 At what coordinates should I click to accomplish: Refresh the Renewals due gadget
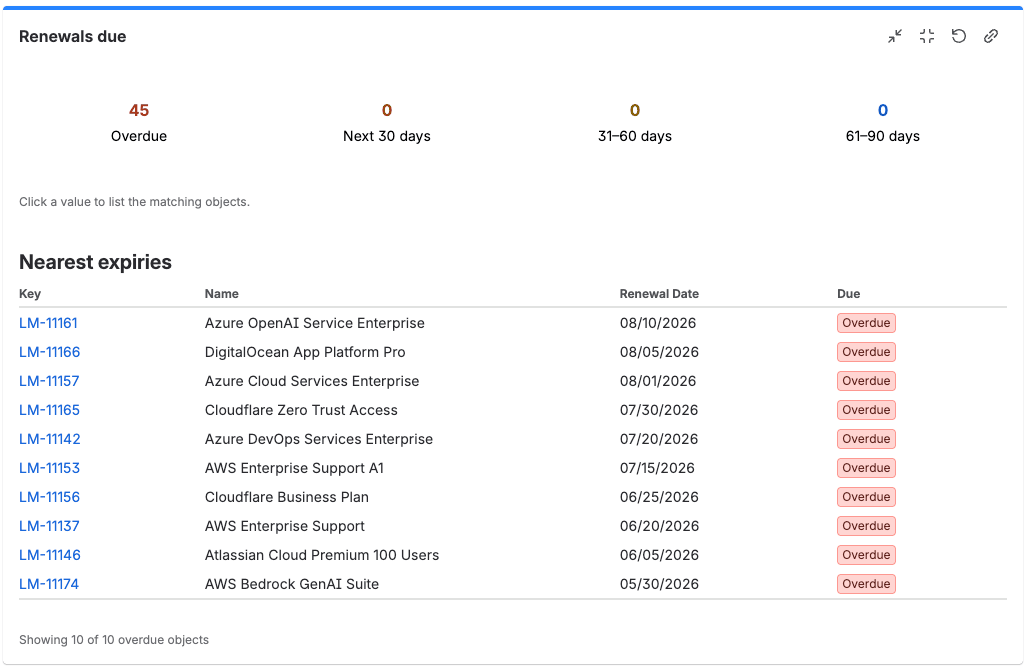[959, 37]
